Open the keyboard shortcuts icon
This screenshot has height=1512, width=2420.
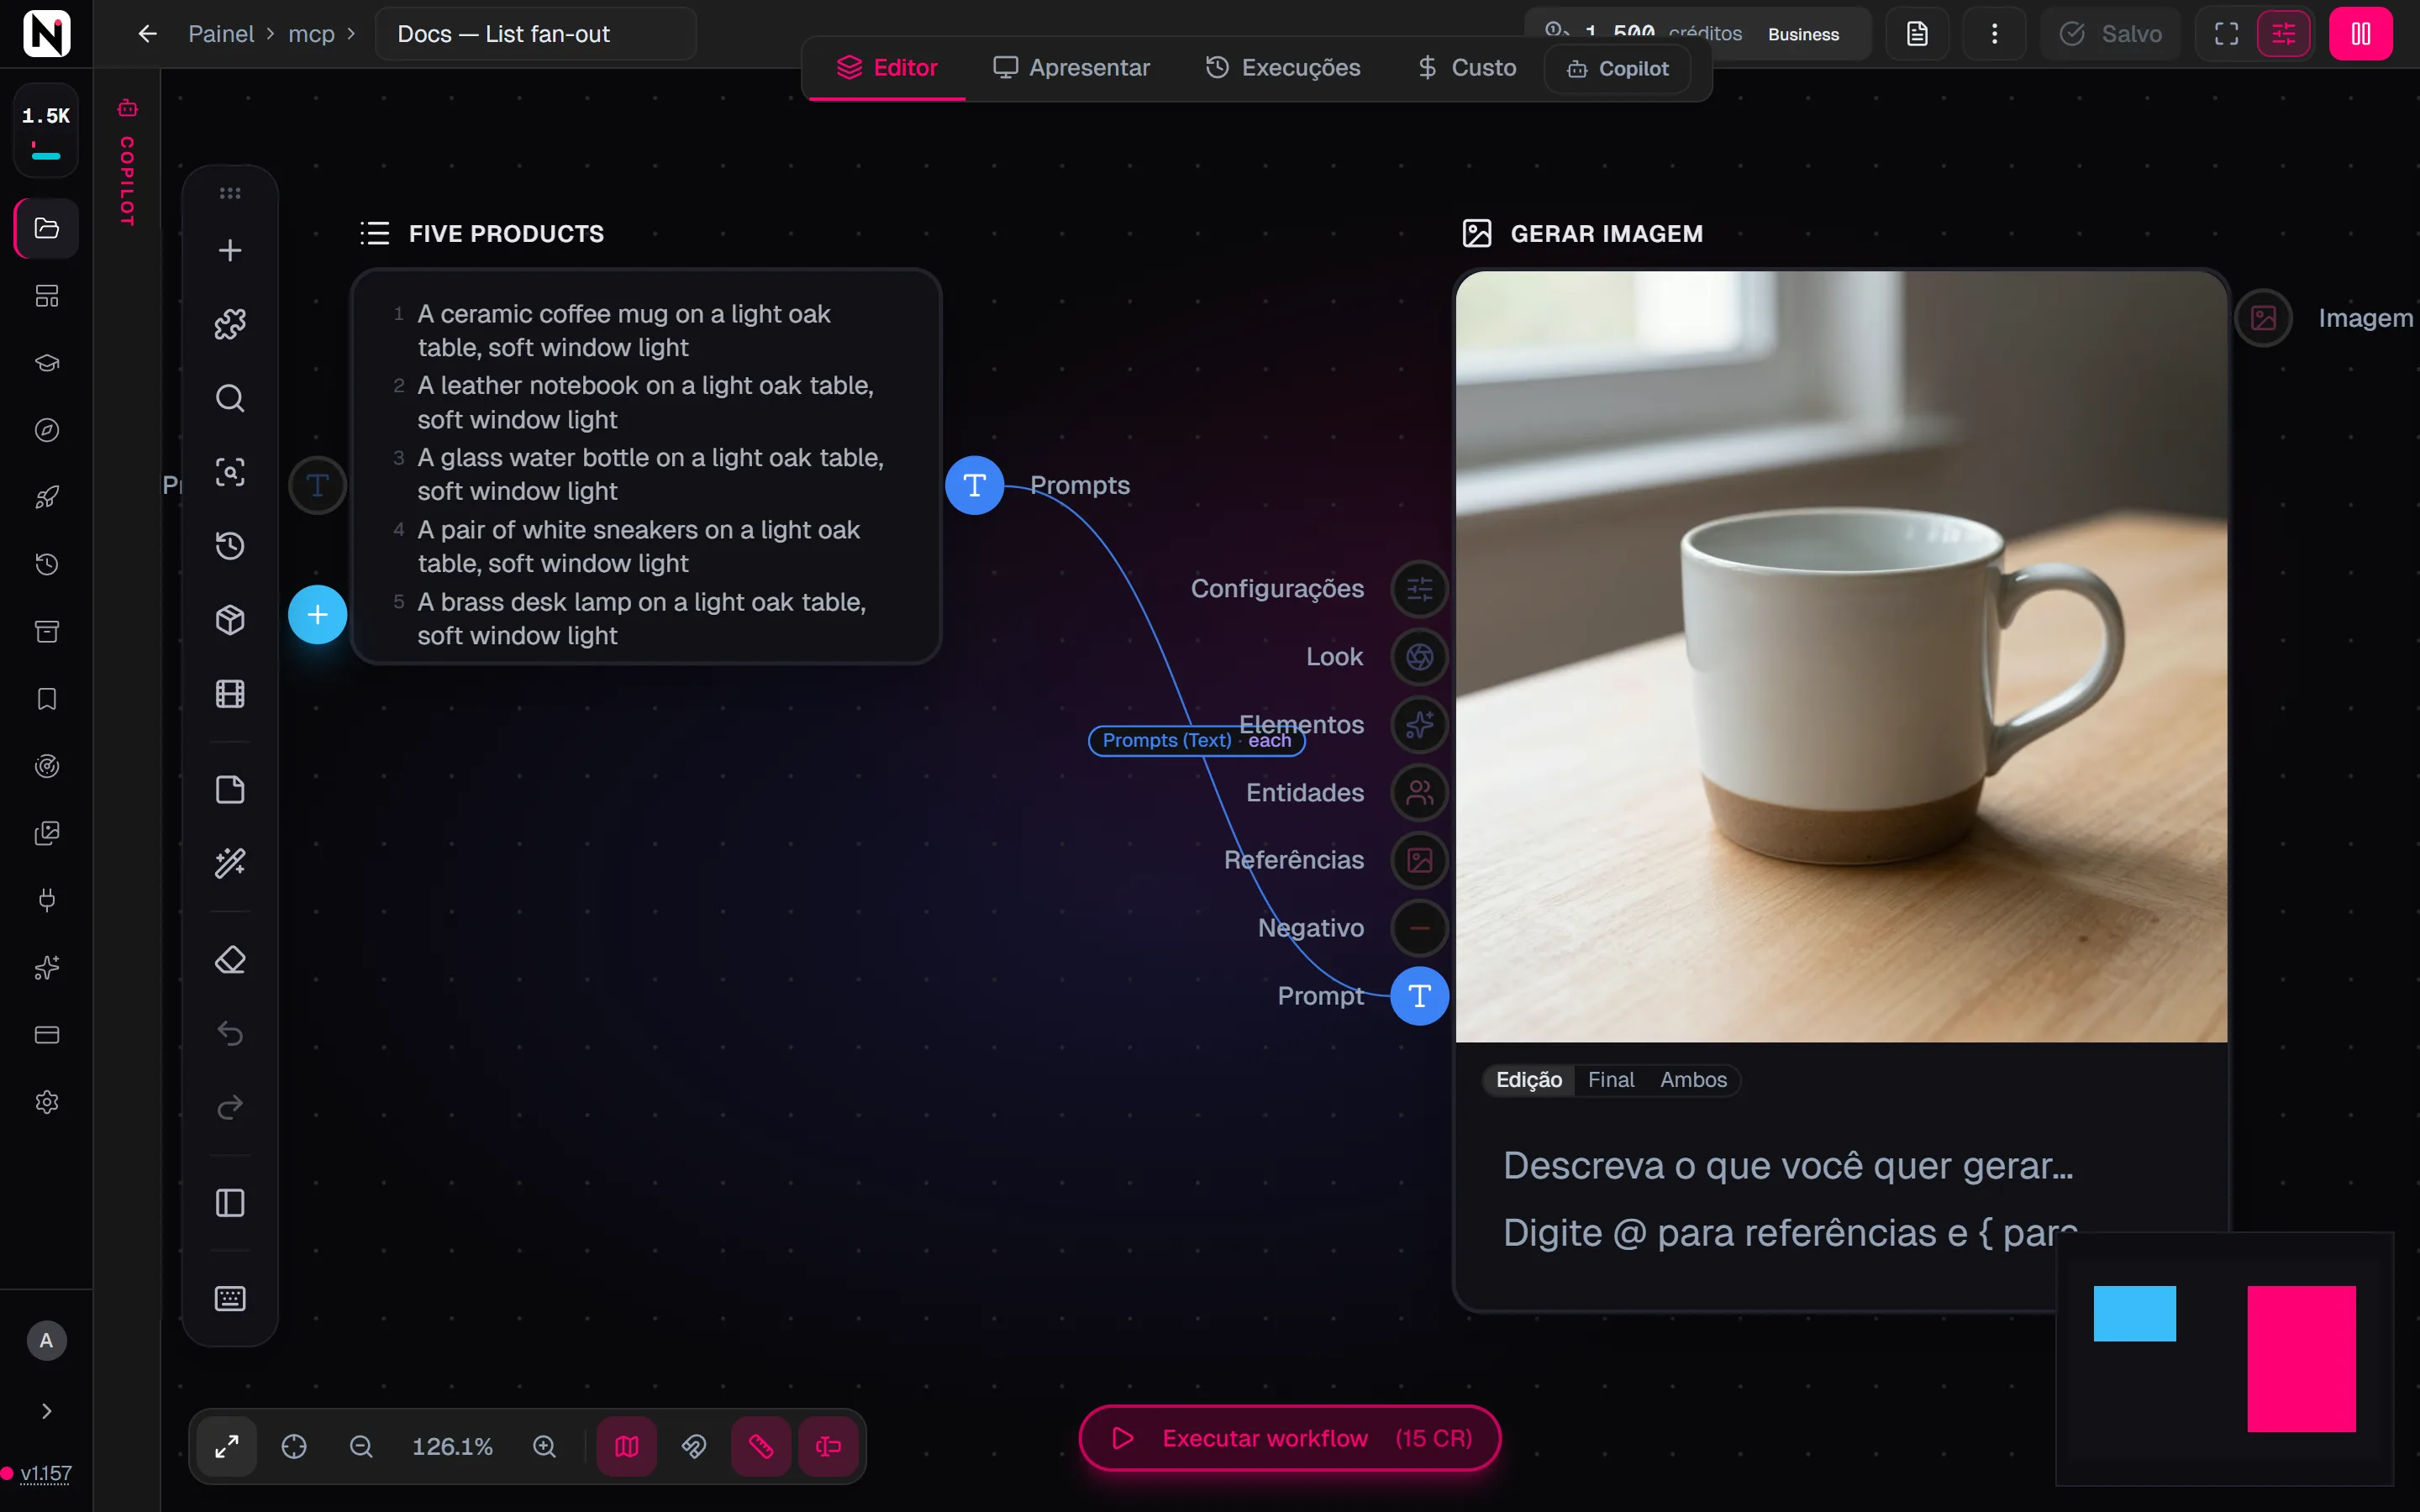click(230, 1298)
